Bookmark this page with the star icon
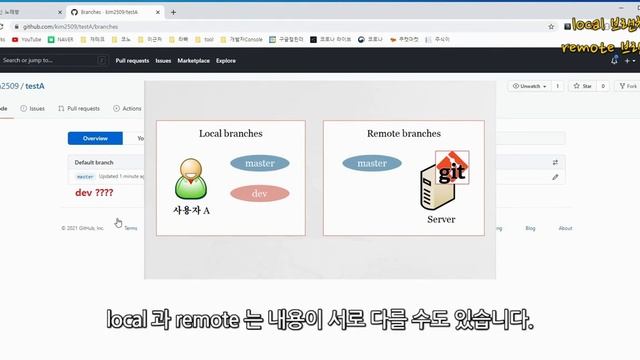The height and width of the screenshot is (360, 640). click(551, 27)
